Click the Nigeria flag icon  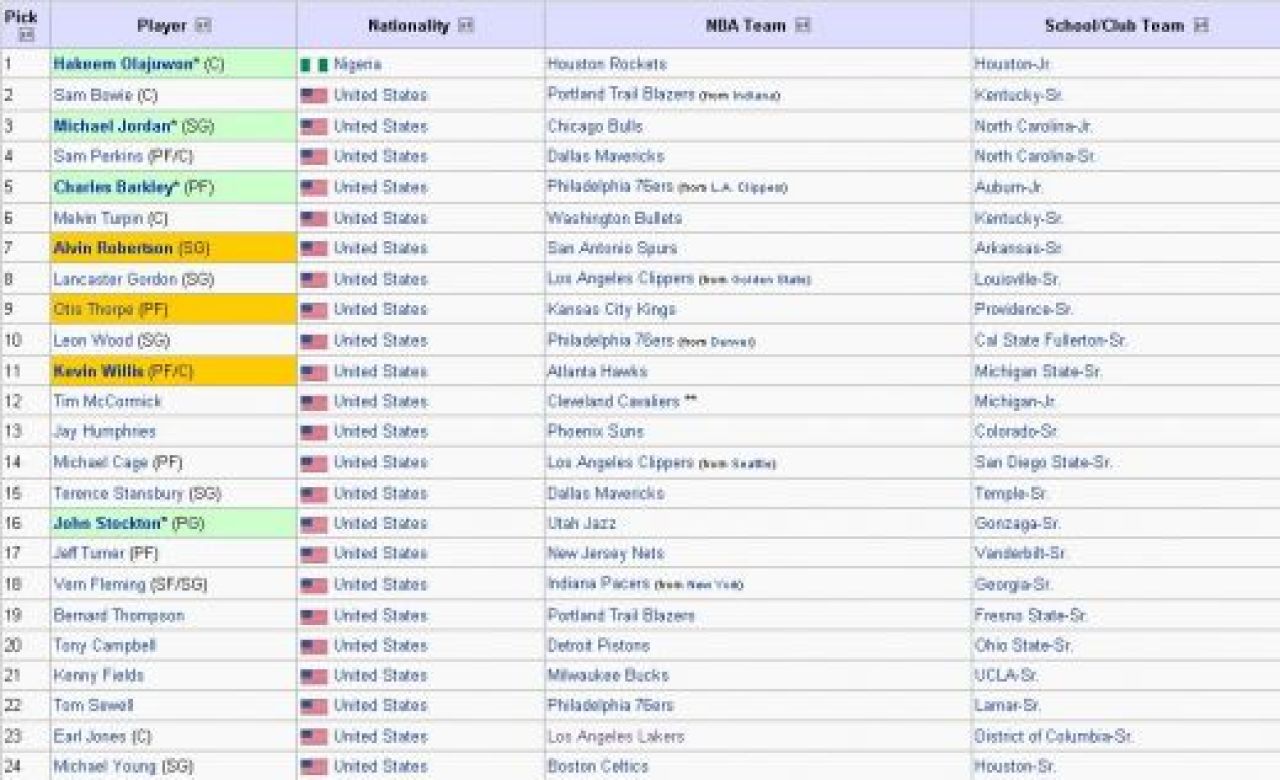click(x=314, y=65)
